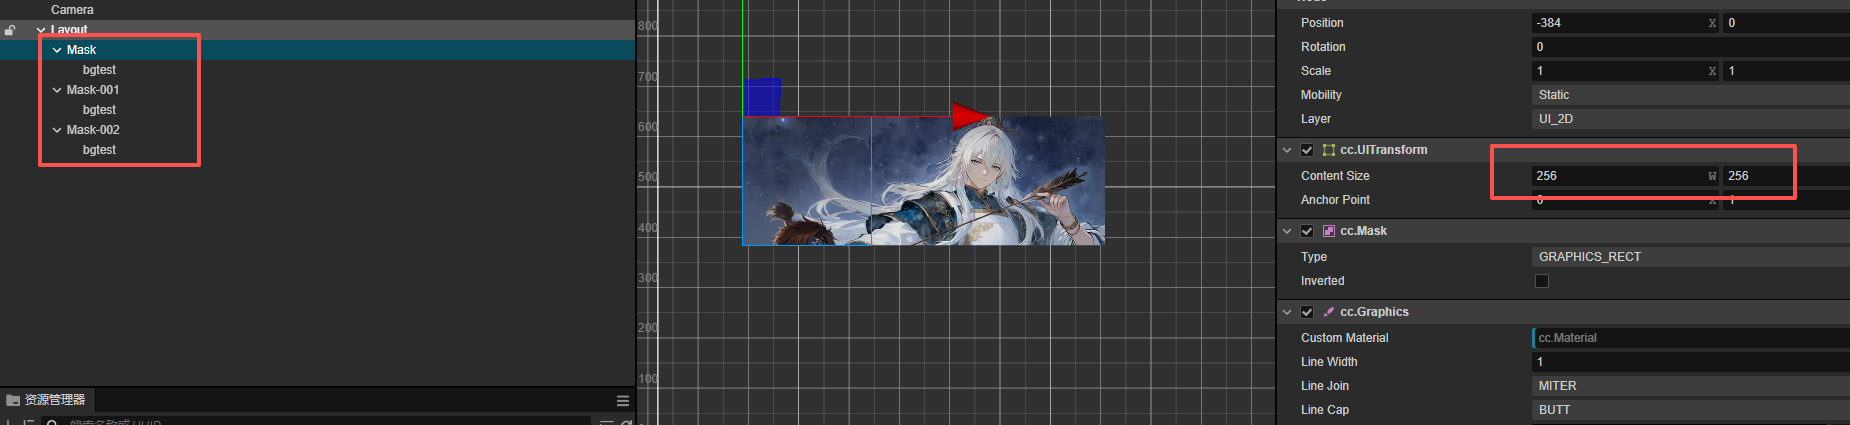The height and width of the screenshot is (425, 1850).
Task: Click the cc.Mask component title
Action: pos(1363,231)
